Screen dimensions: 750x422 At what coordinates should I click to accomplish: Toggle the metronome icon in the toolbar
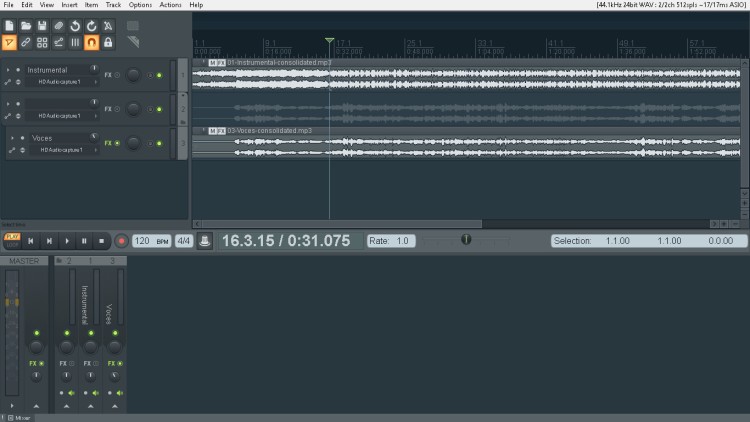[108, 25]
